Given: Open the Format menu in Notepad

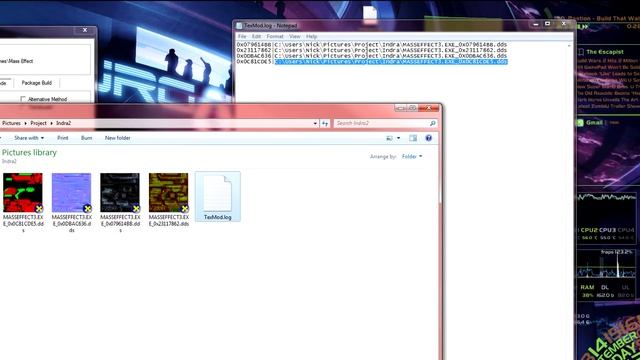Looking at the screenshot, I should [275, 36].
